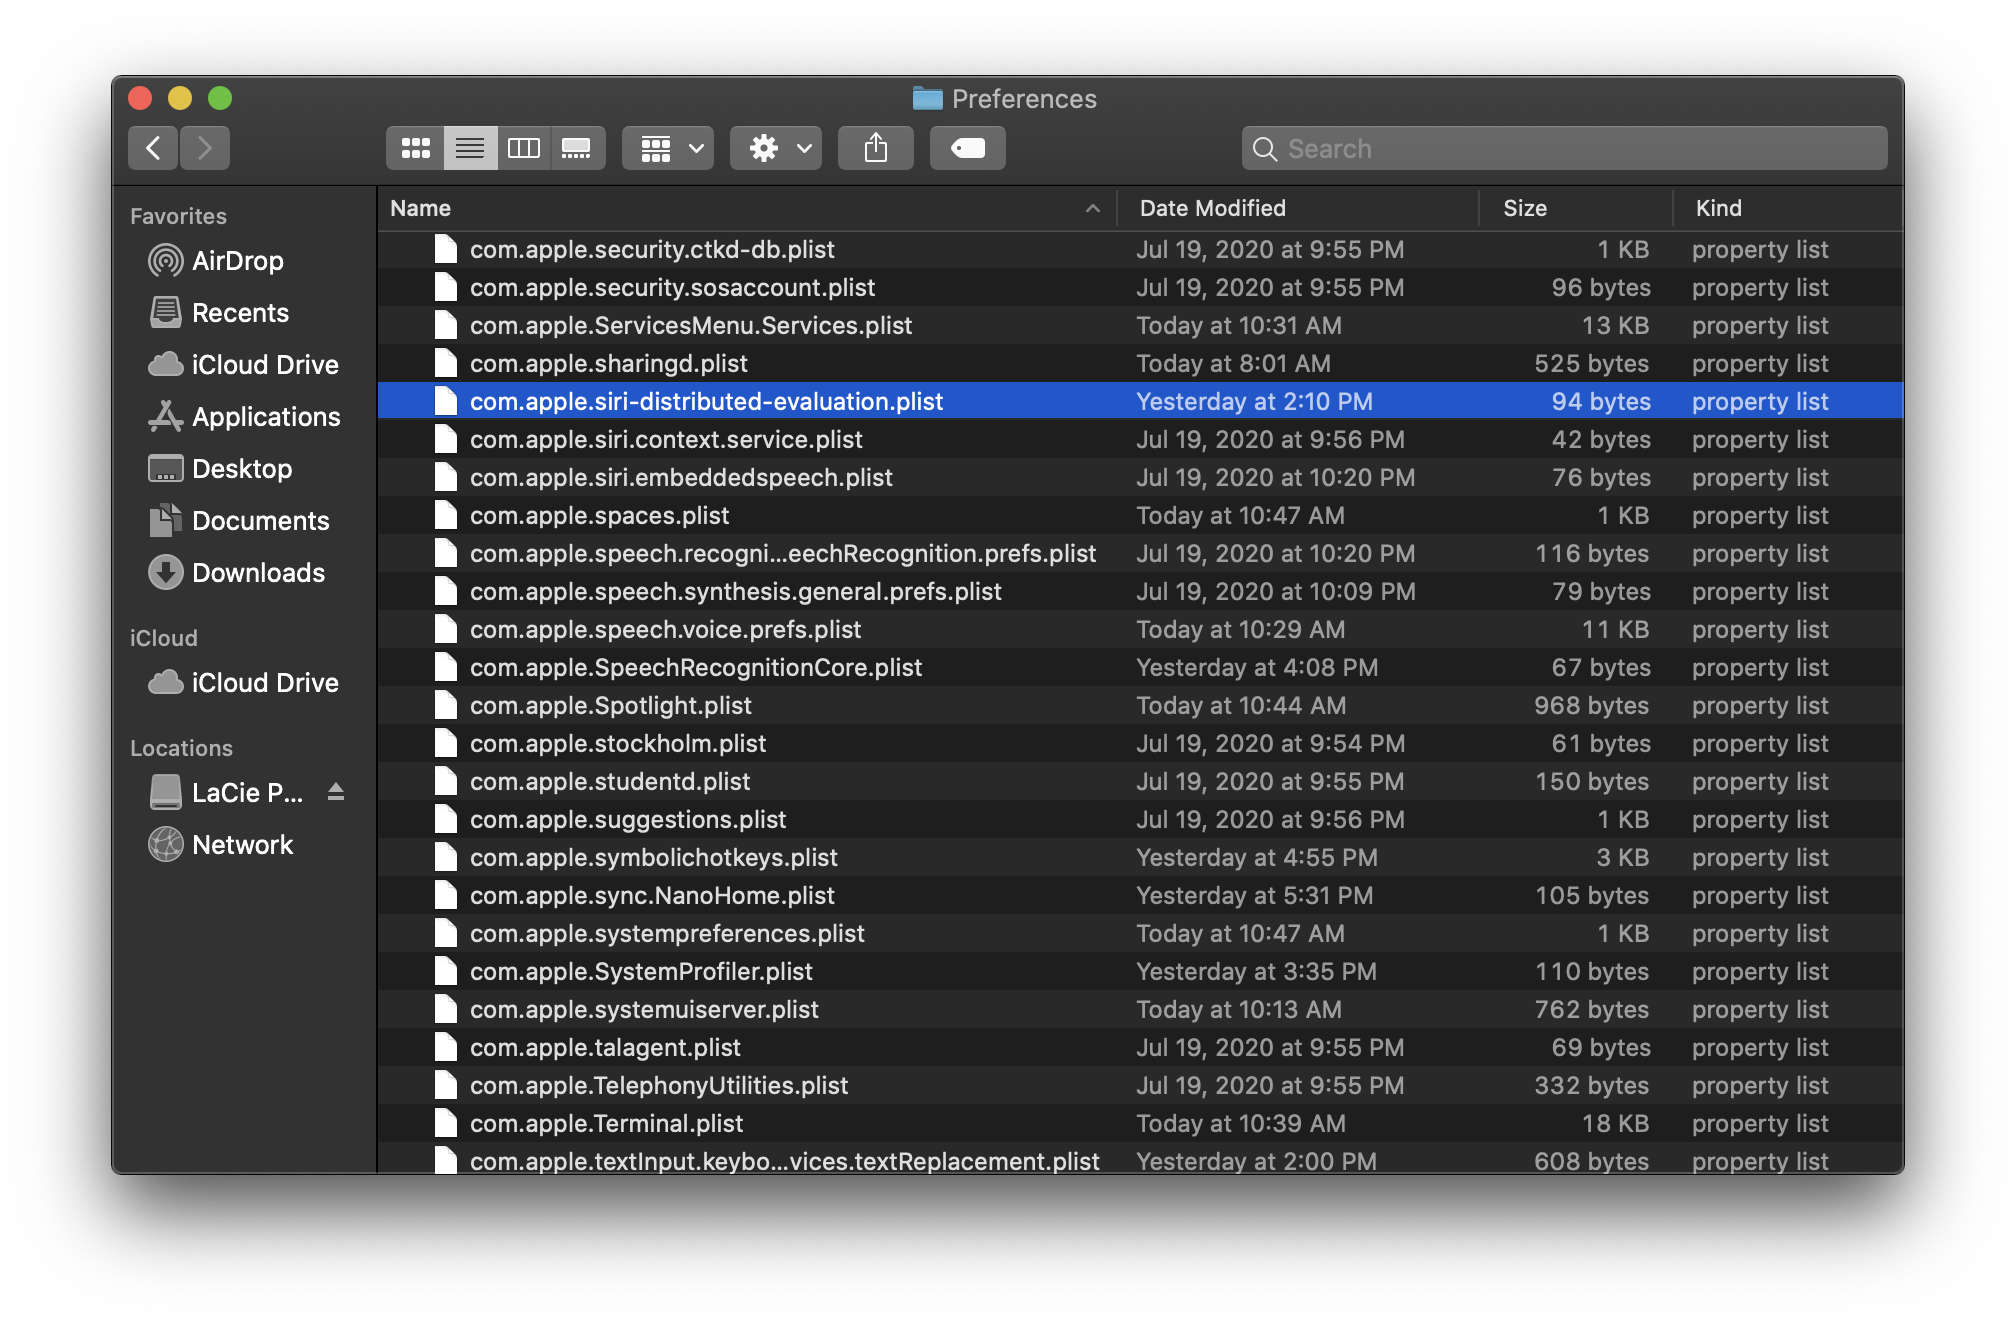
Task: Open the group-by arrangement dropdown
Action: [x=668, y=149]
